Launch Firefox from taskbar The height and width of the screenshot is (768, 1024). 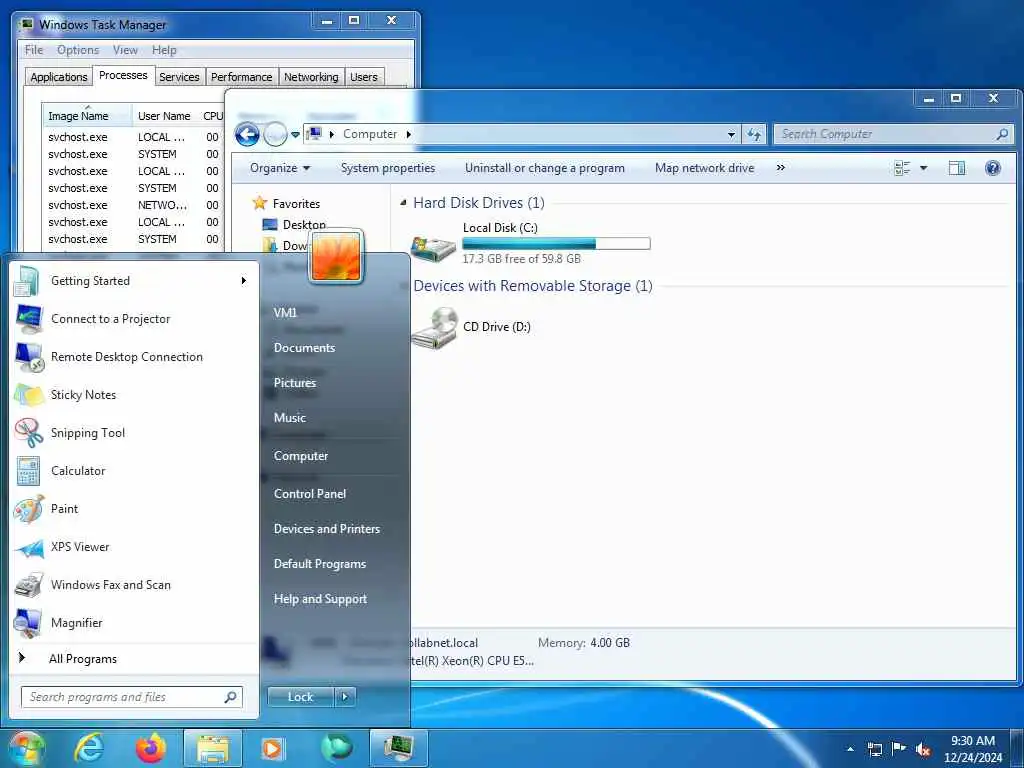pos(151,748)
